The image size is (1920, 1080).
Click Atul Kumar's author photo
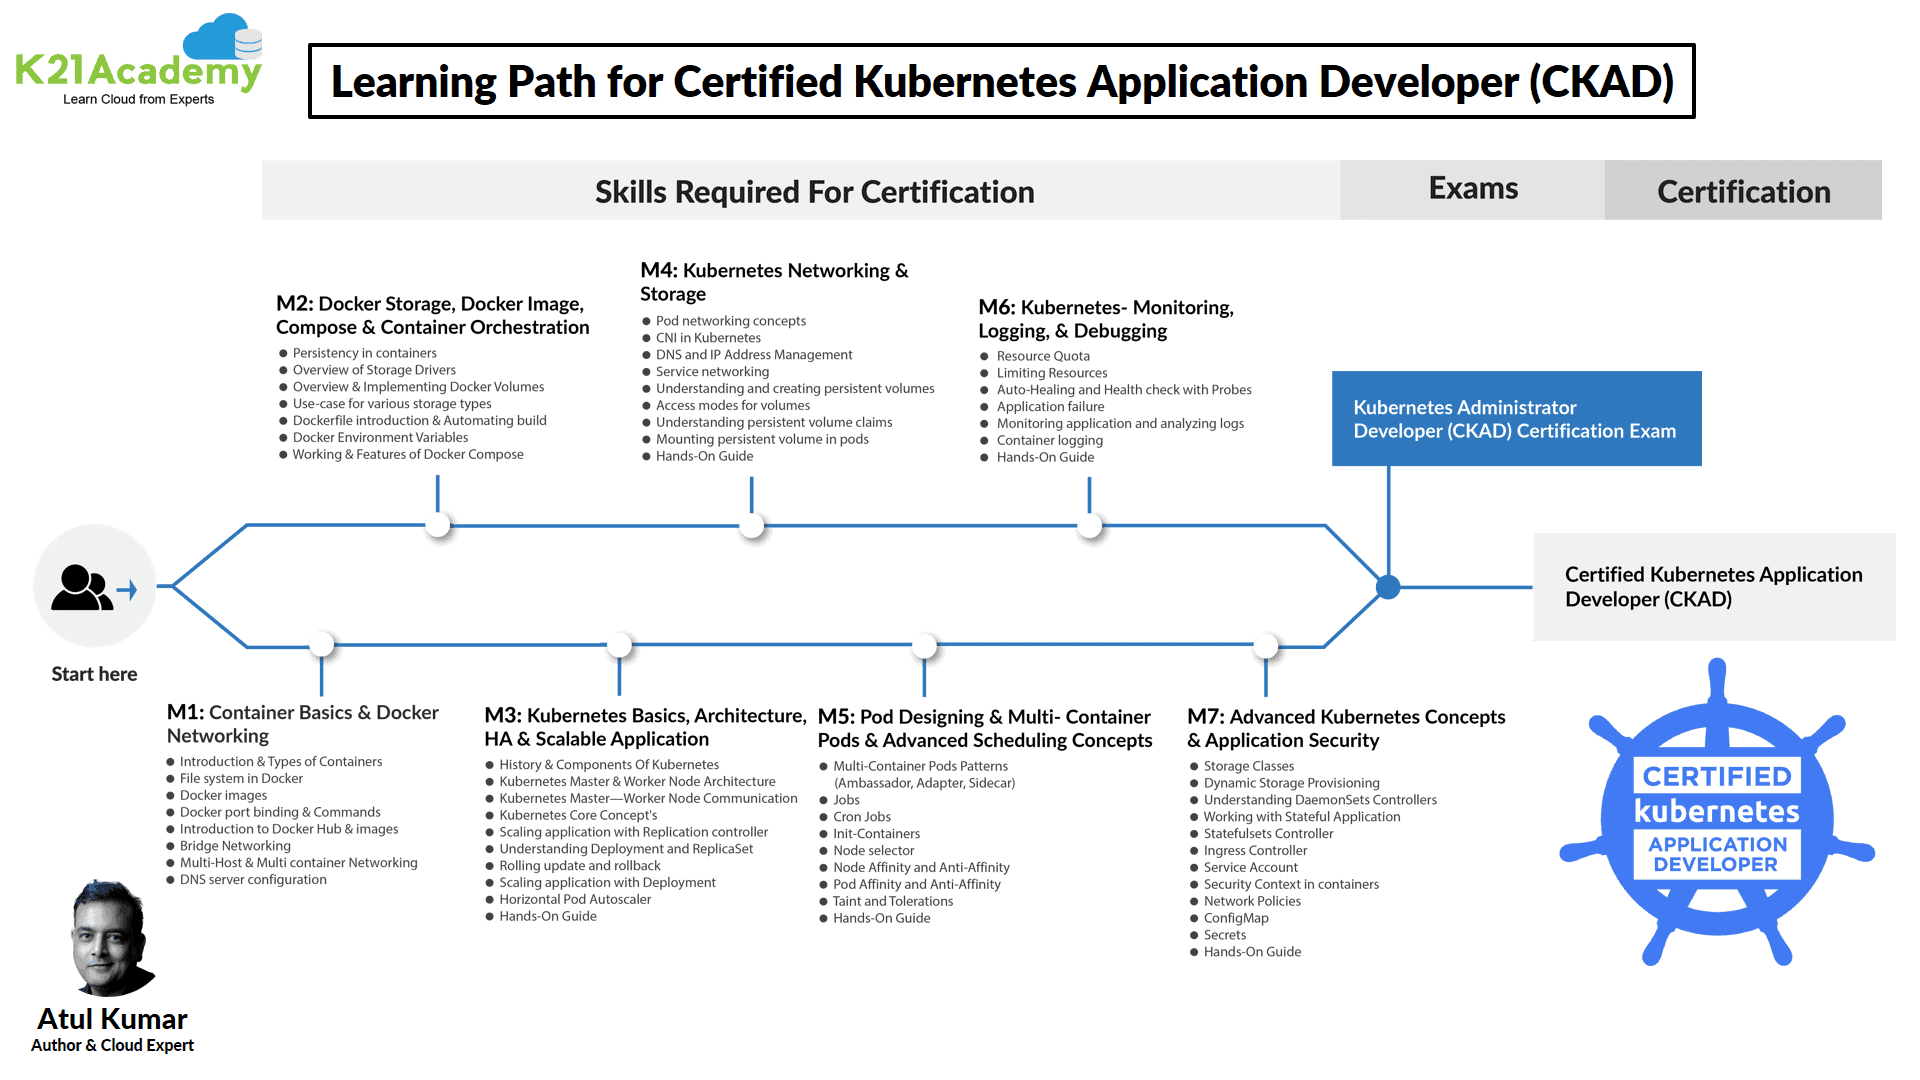pyautogui.click(x=110, y=938)
